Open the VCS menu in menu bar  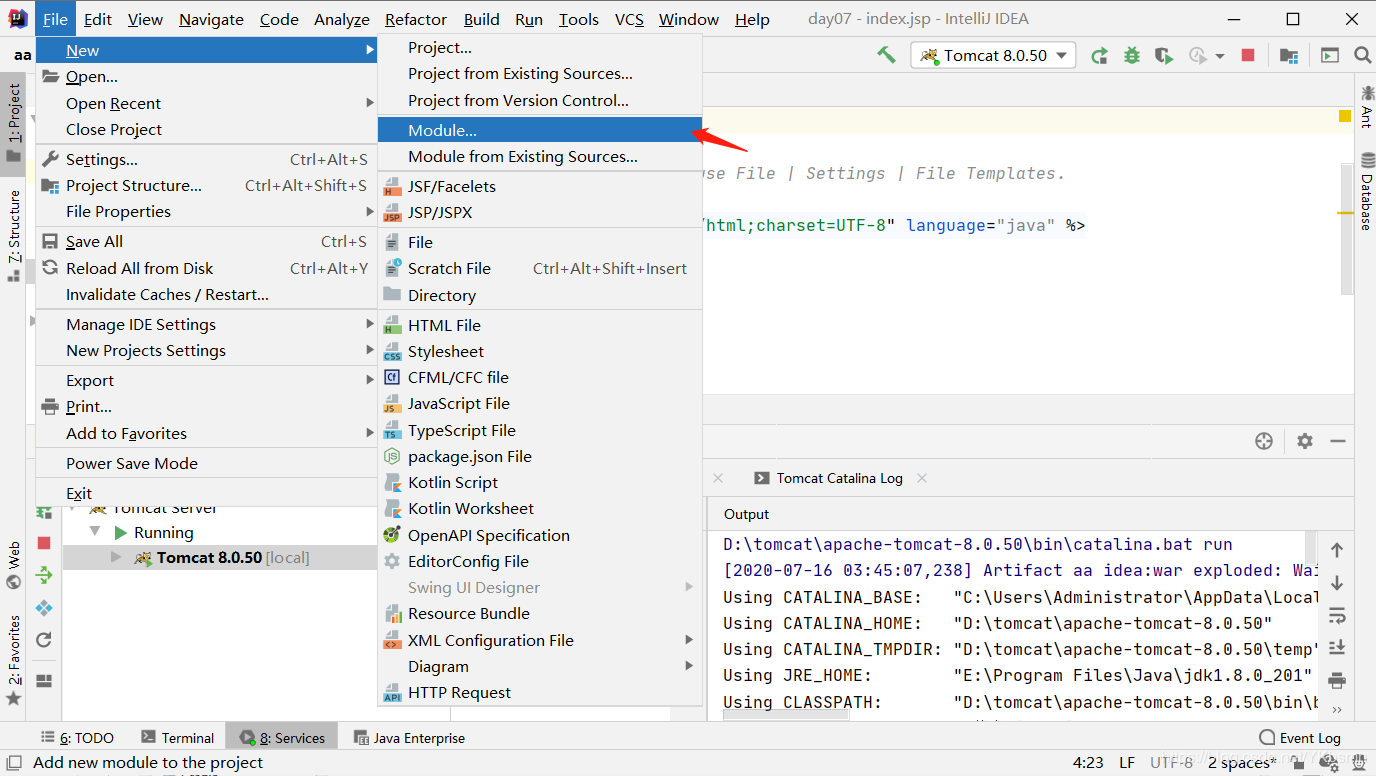pyautogui.click(x=629, y=19)
